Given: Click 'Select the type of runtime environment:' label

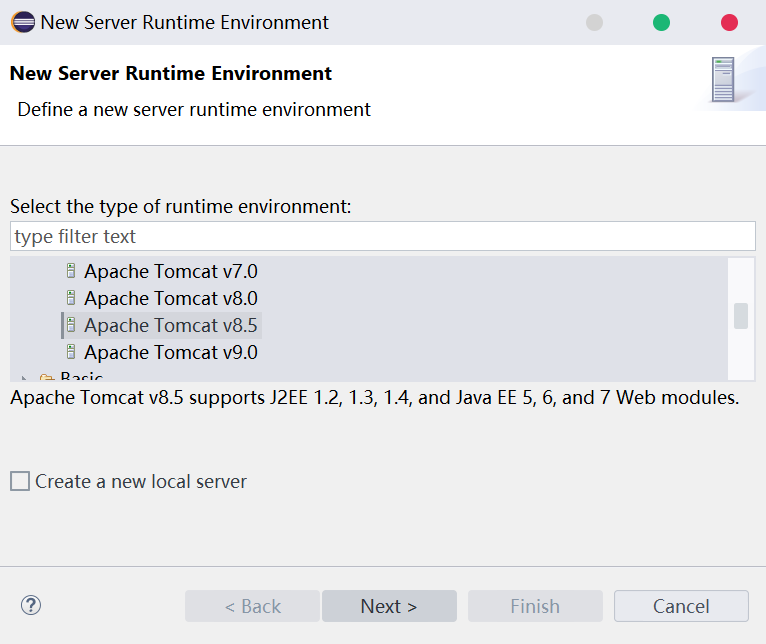Looking at the screenshot, I should tap(180, 206).
